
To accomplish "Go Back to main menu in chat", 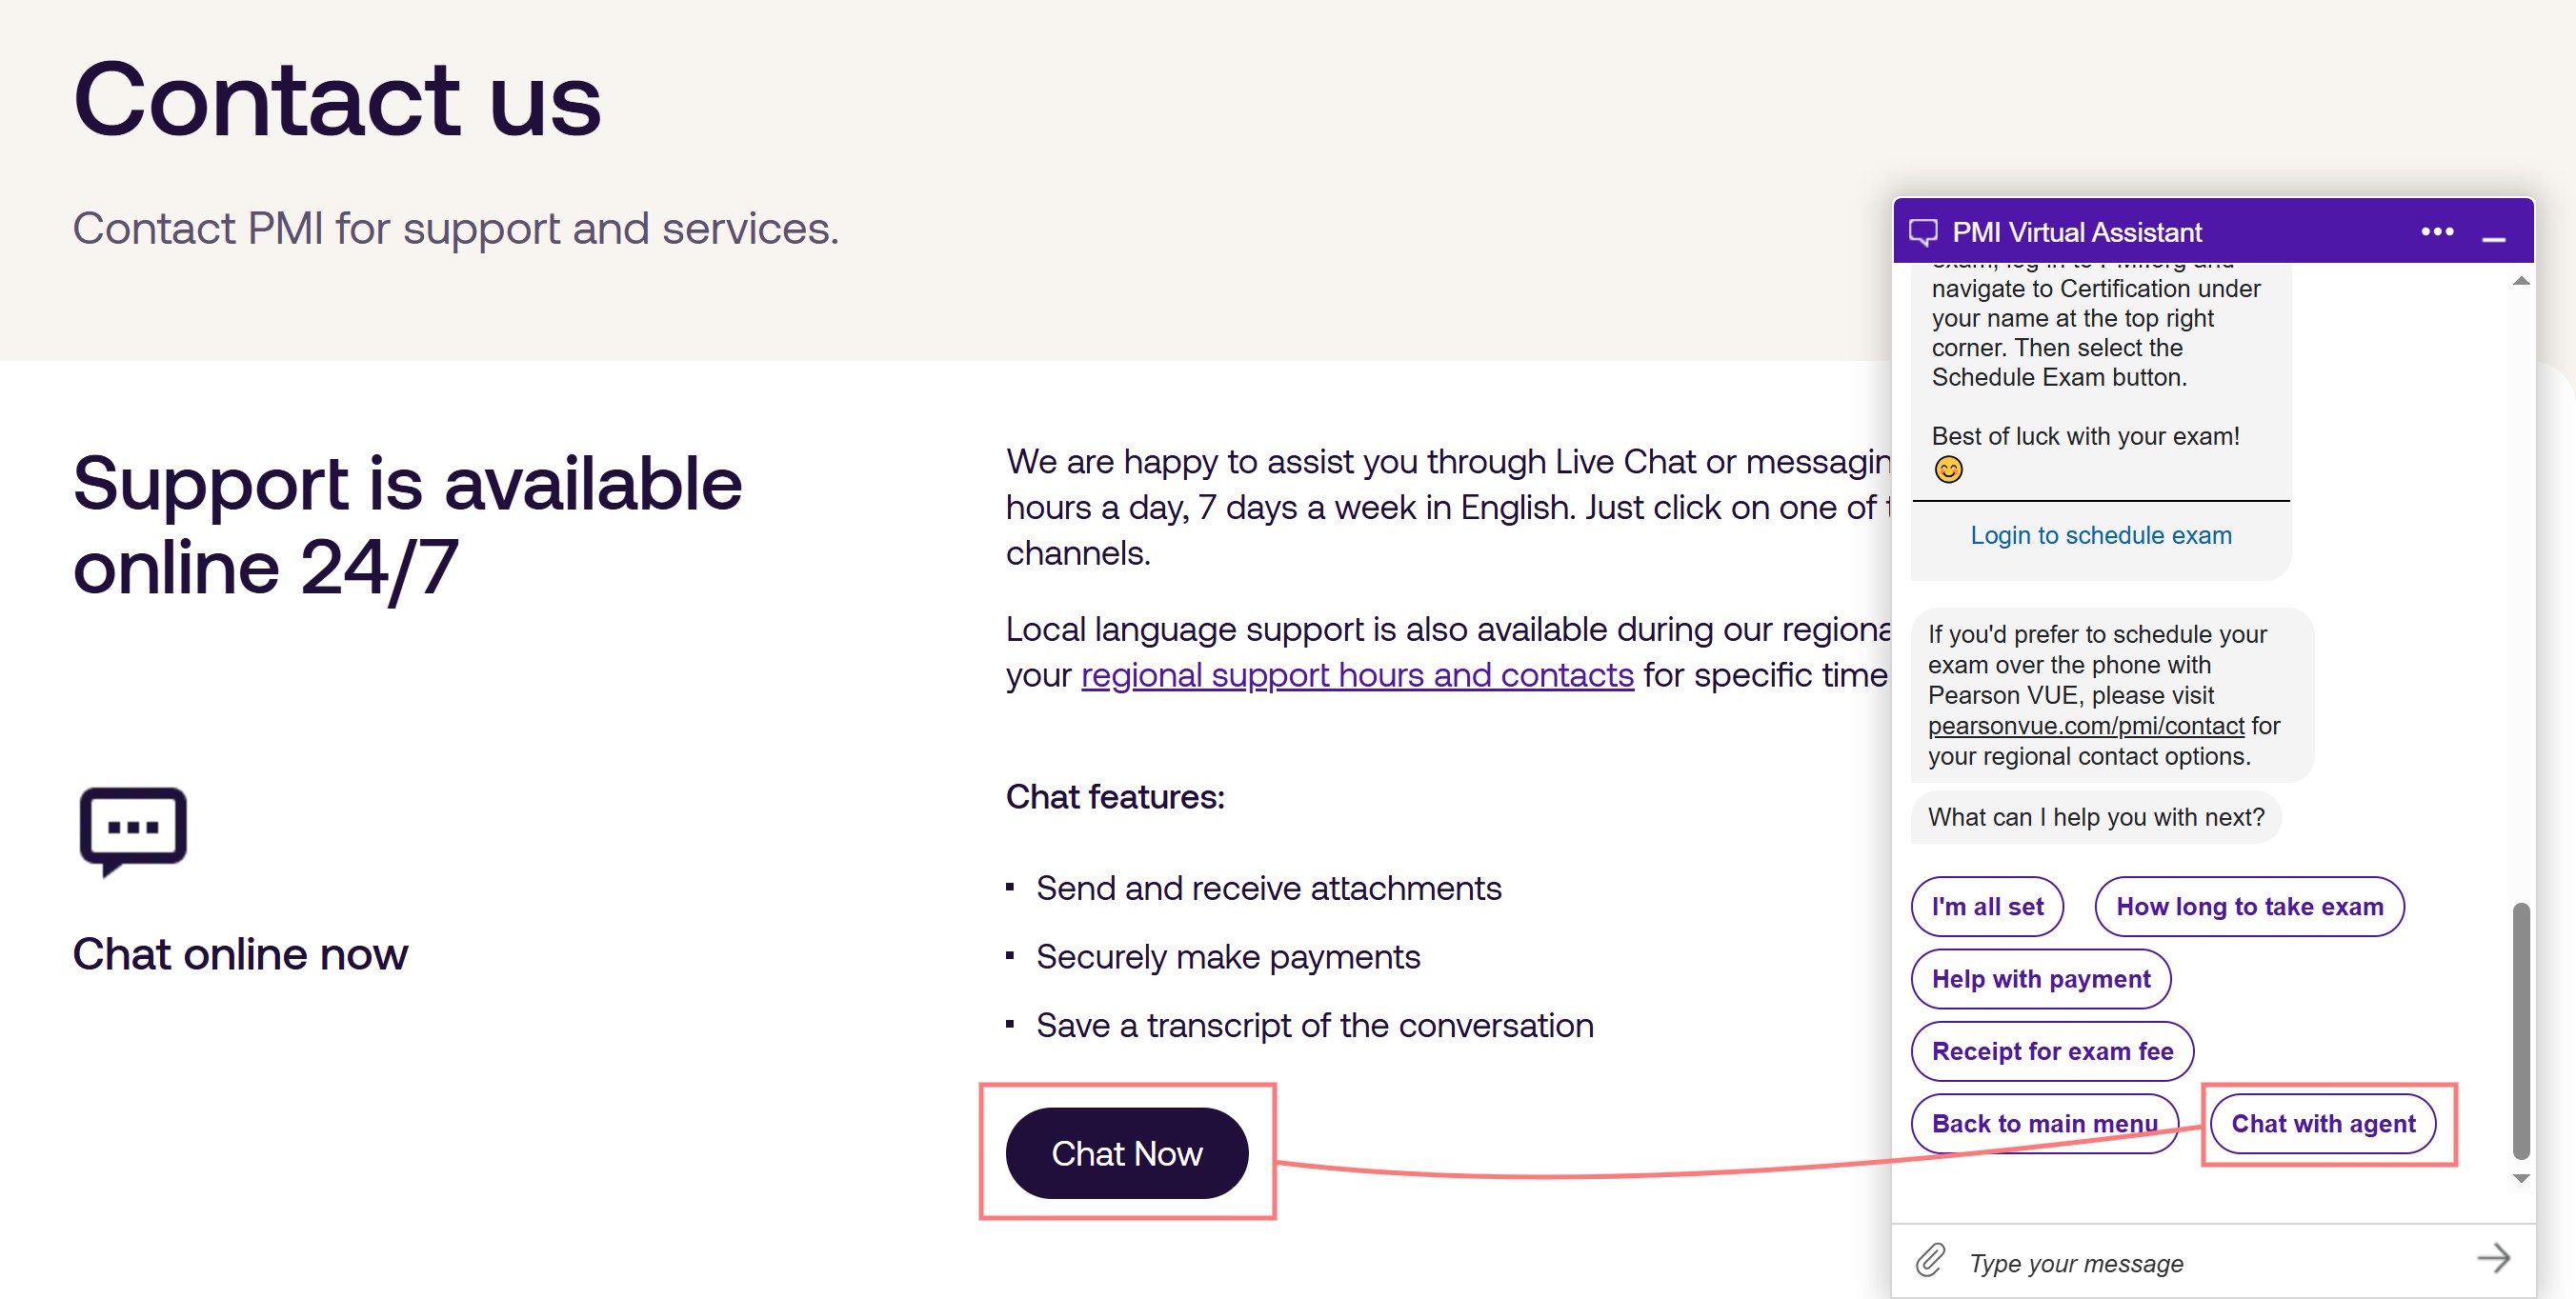I will [2044, 1123].
